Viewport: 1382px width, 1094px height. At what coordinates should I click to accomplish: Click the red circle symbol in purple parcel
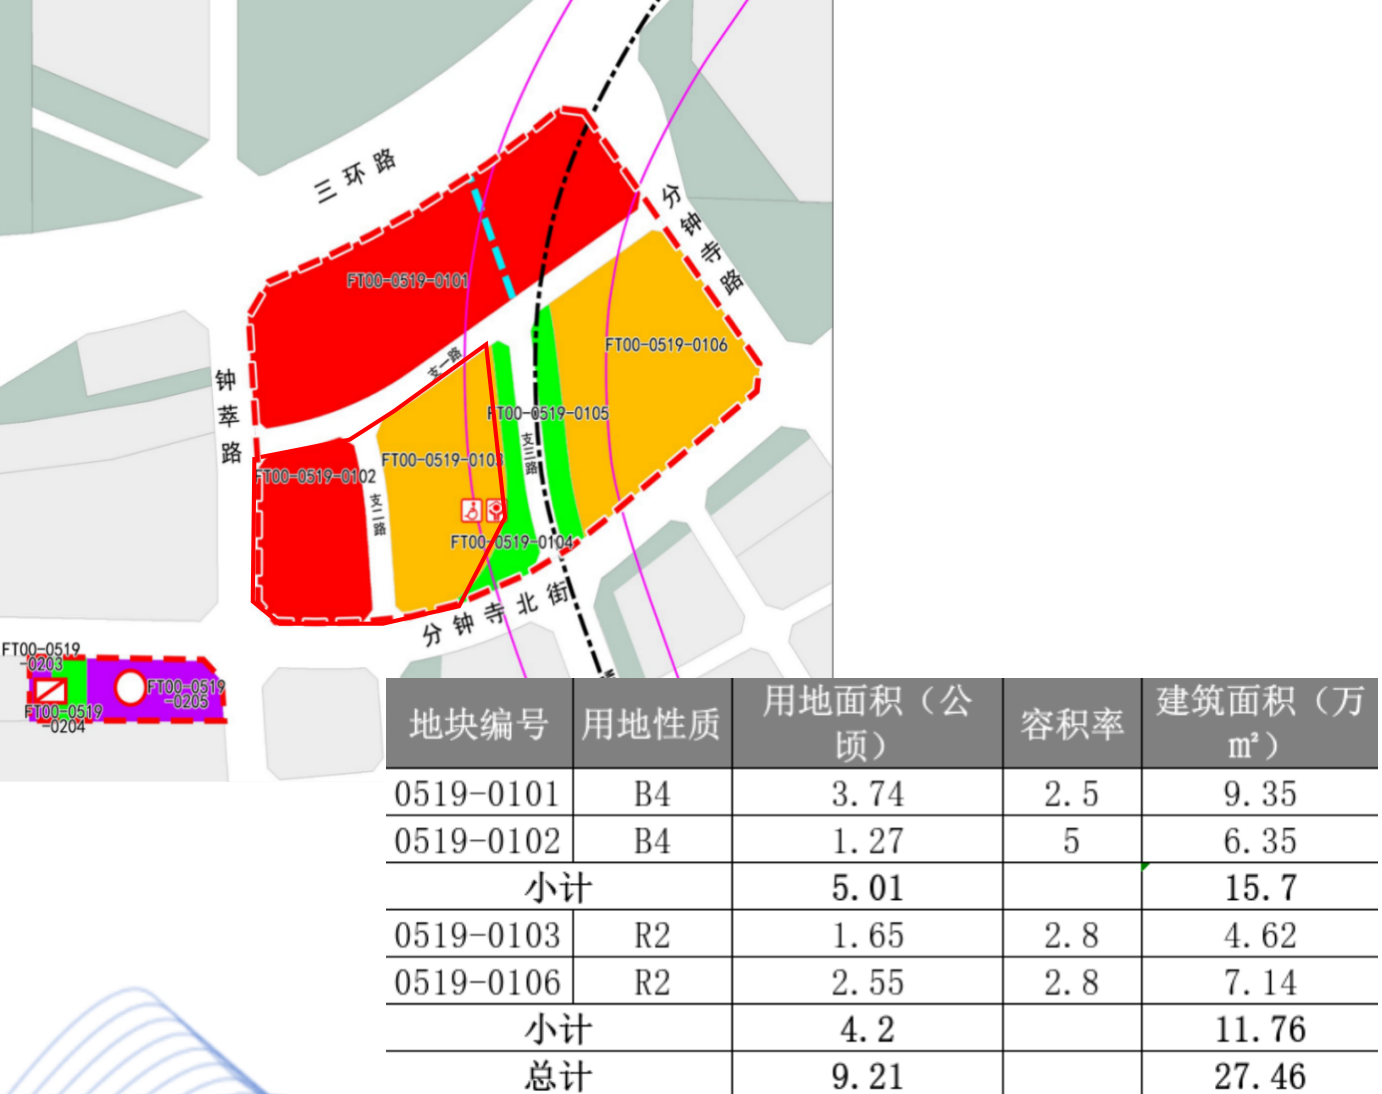[x=131, y=687]
